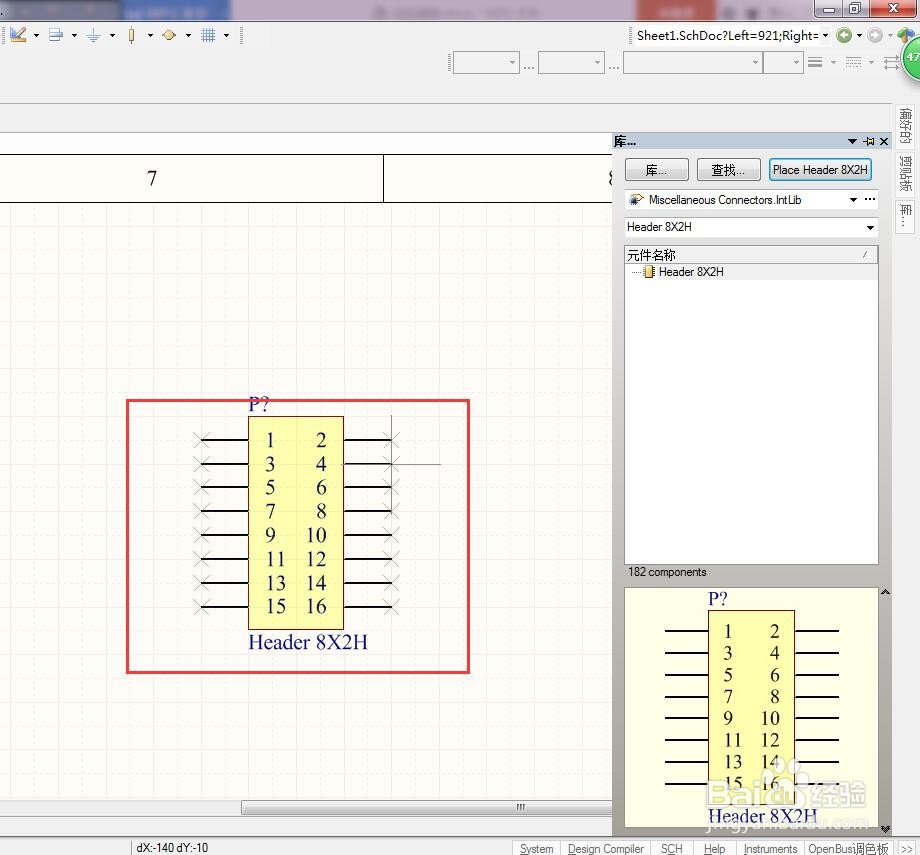Click the Design Compiler status bar button
The image size is (920, 855).
click(606, 849)
